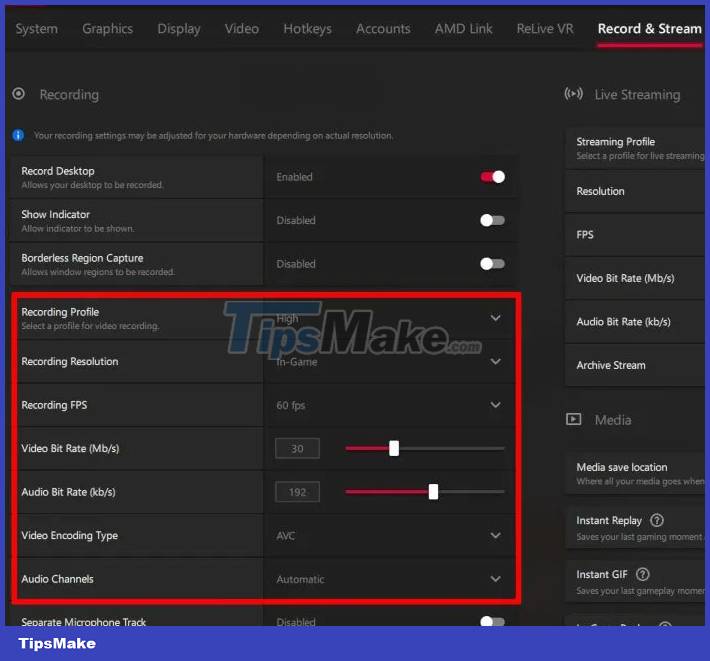Image resolution: width=710 pixels, height=661 pixels.
Task: Switch to the Display tab
Action: tap(179, 29)
